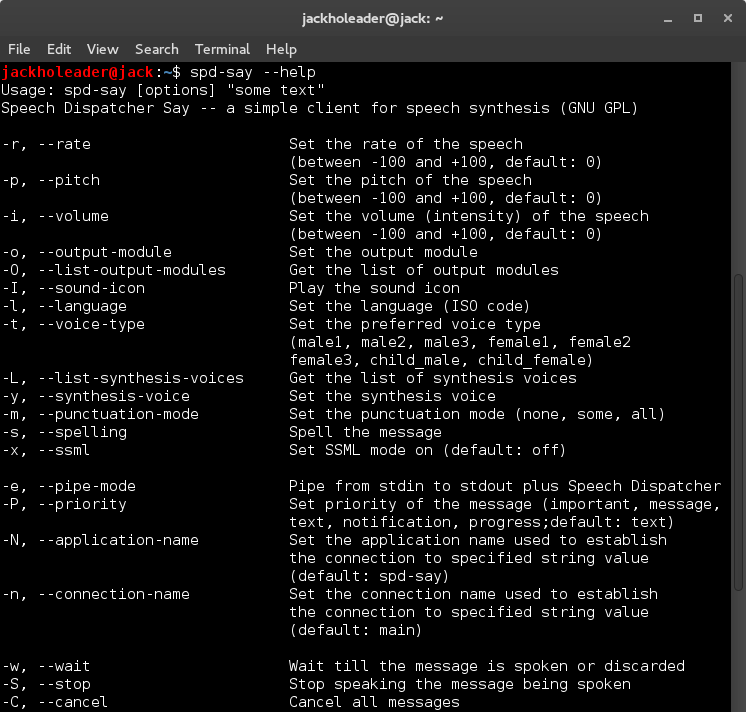Click the jackholeader@jack prompt text
The image size is (746, 712).
pos(77,72)
